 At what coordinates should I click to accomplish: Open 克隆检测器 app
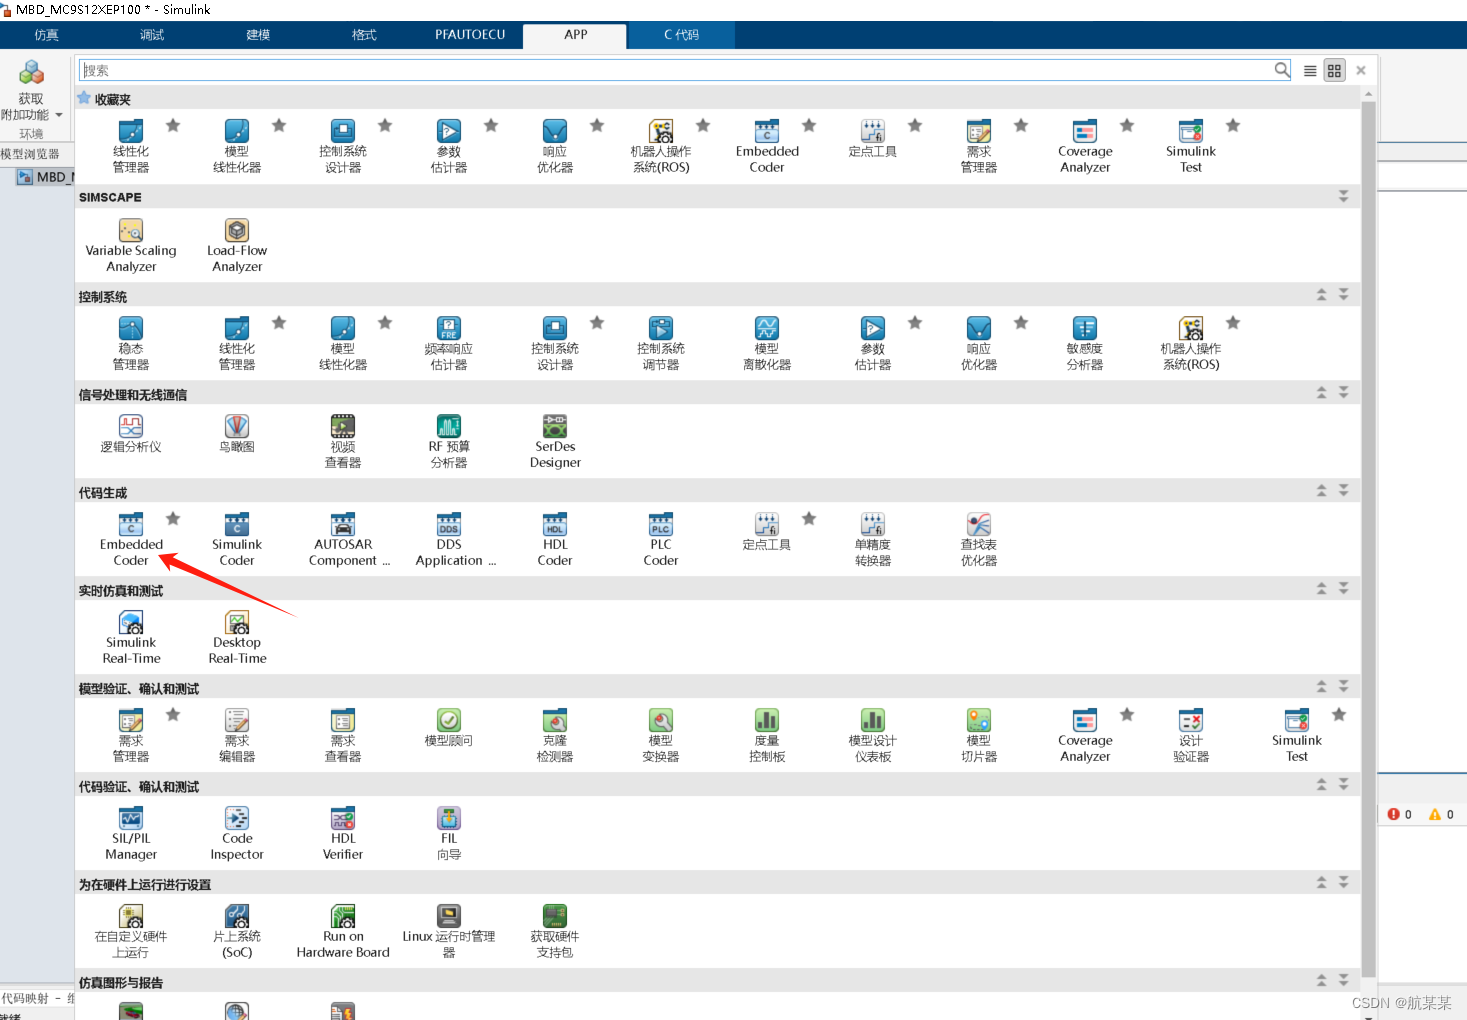pyautogui.click(x=555, y=735)
